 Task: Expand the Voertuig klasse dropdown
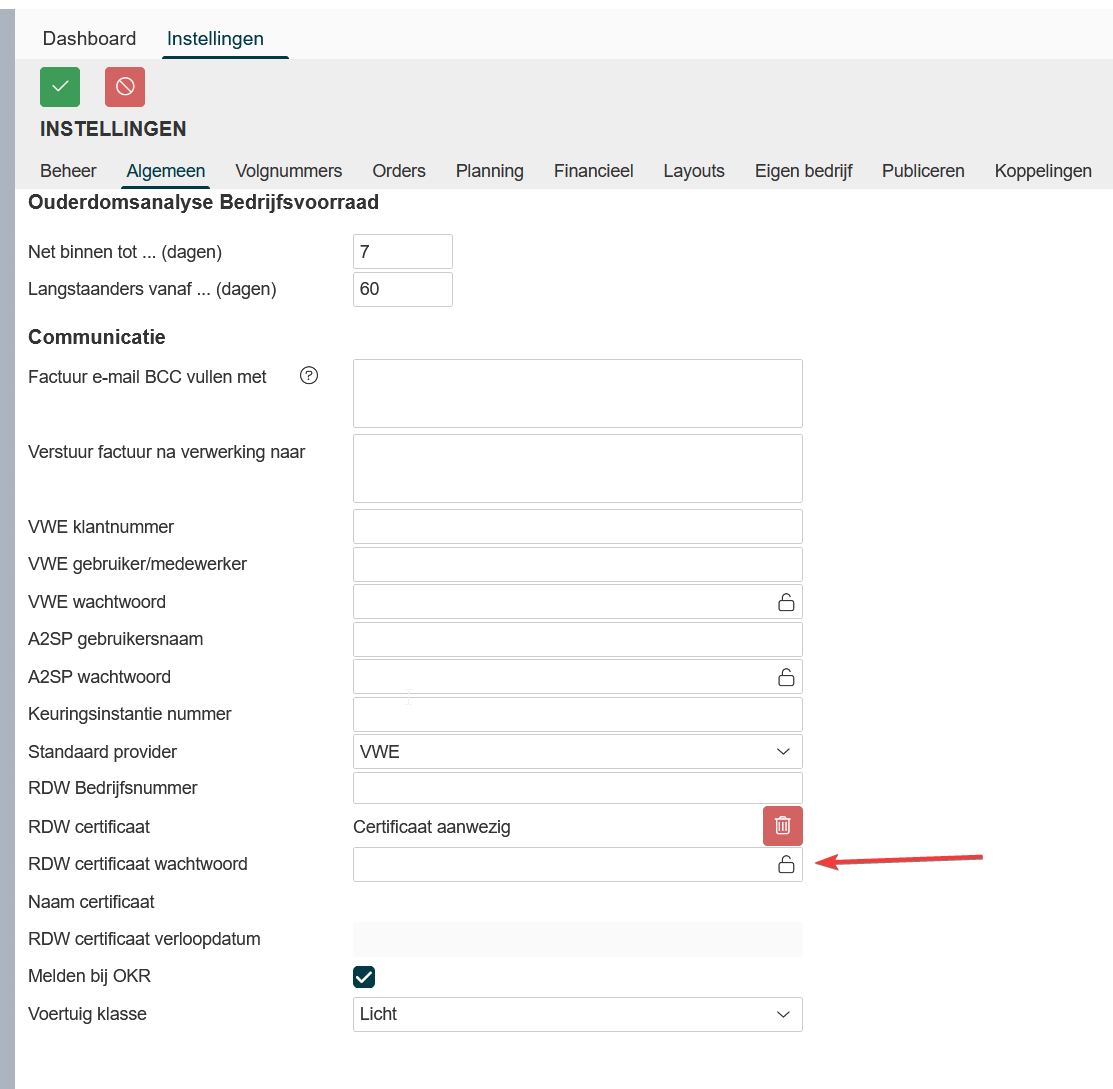[577, 1014]
